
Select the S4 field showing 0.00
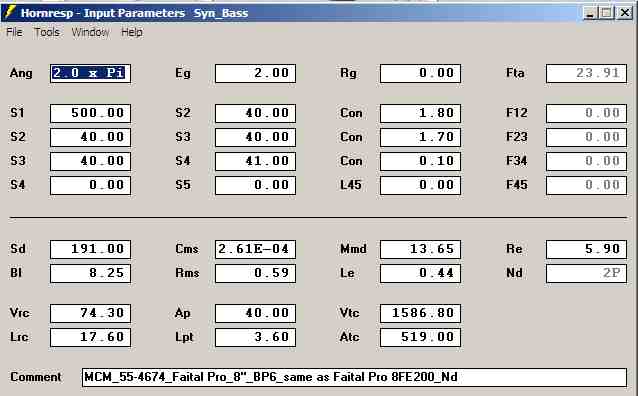pyautogui.click(x=90, y=185)
